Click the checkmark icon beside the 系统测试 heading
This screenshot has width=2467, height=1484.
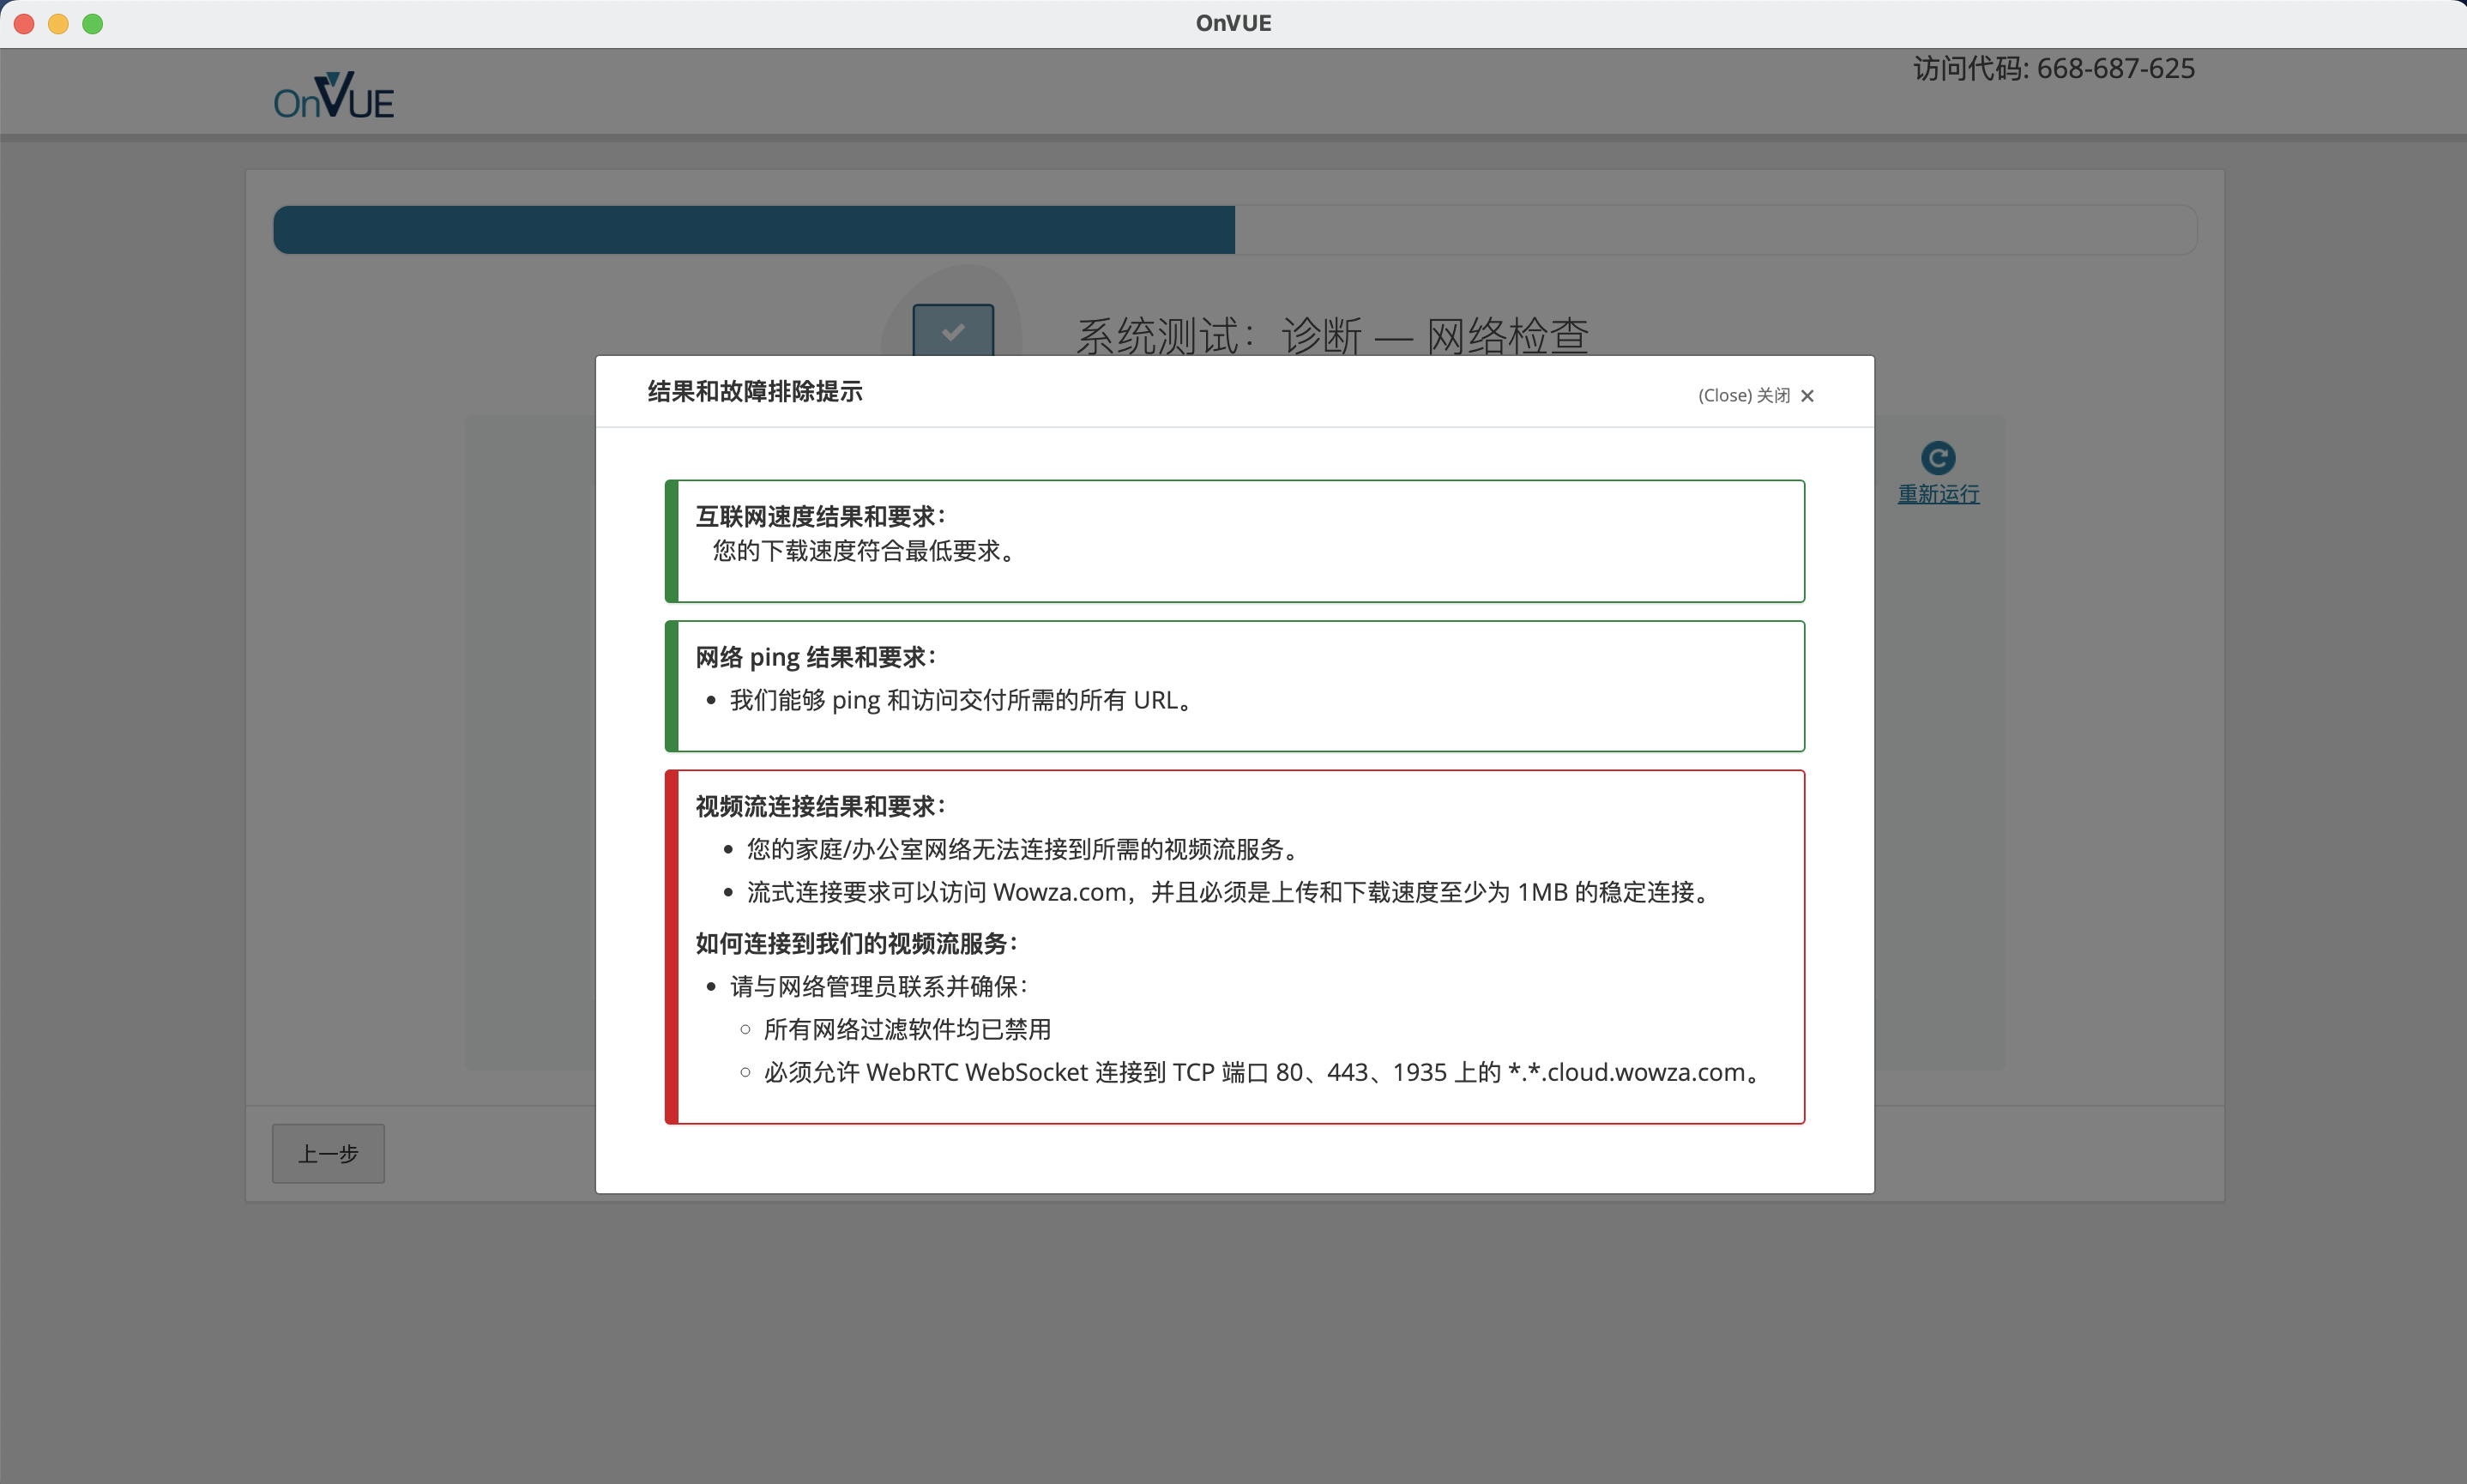pos(952,331)
